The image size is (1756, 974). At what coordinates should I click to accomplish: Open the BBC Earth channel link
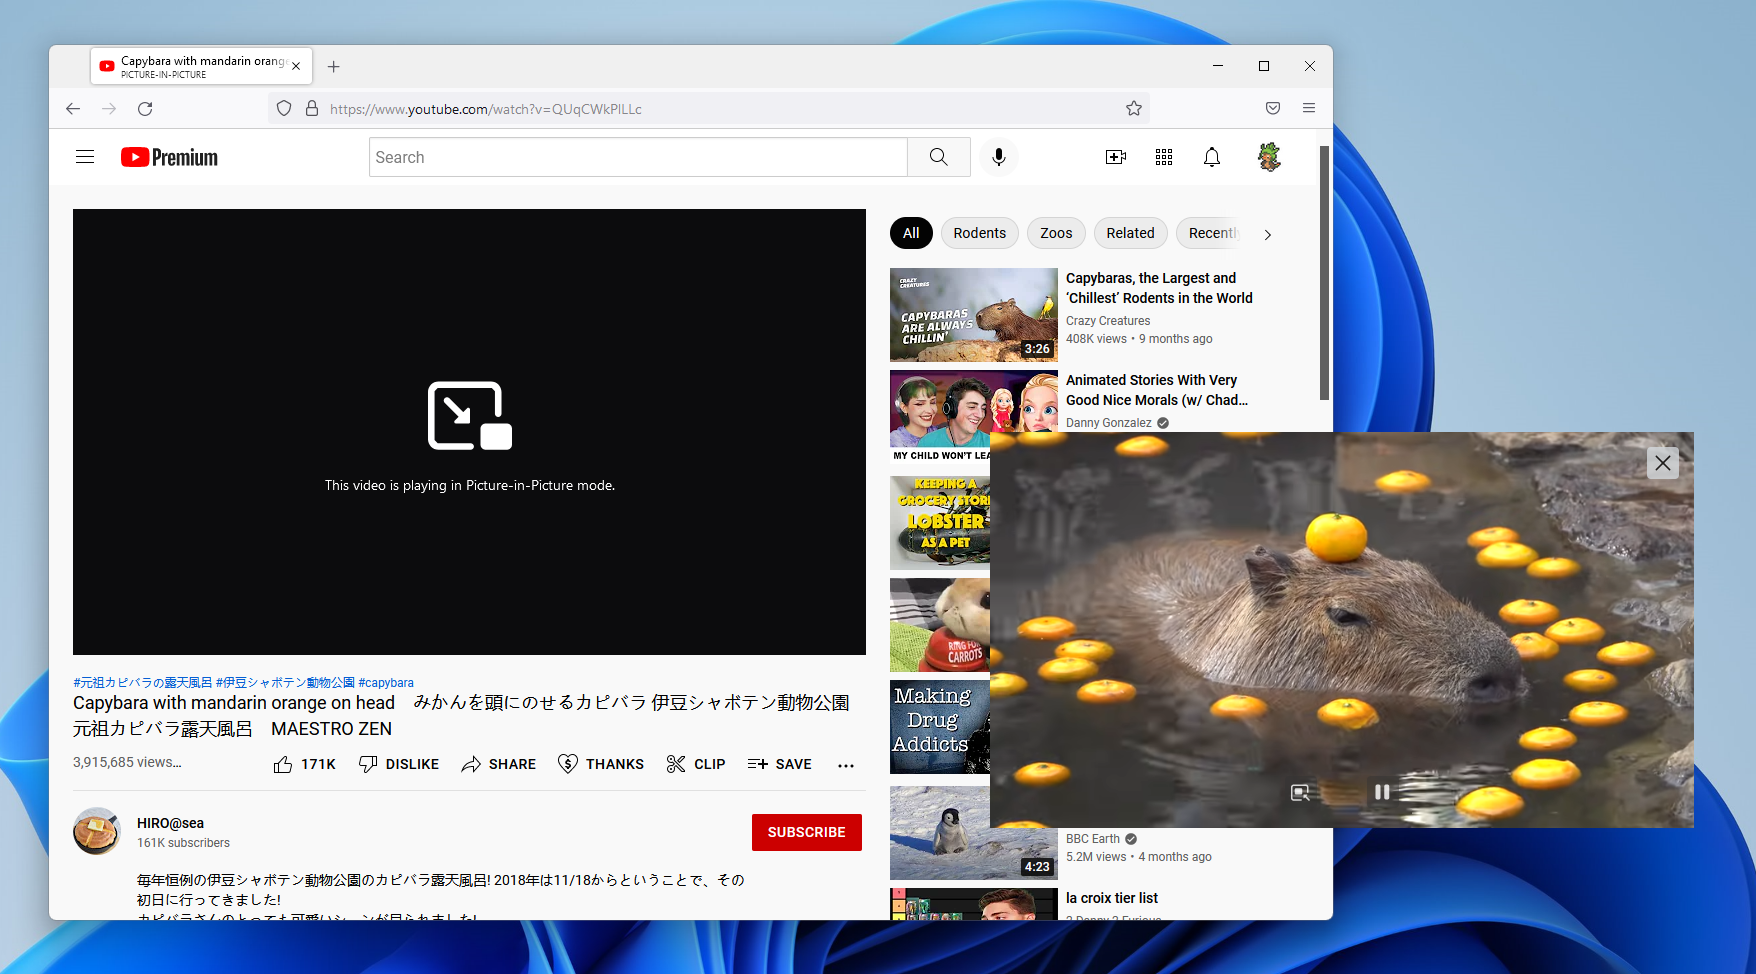[x=1093, y=839]
